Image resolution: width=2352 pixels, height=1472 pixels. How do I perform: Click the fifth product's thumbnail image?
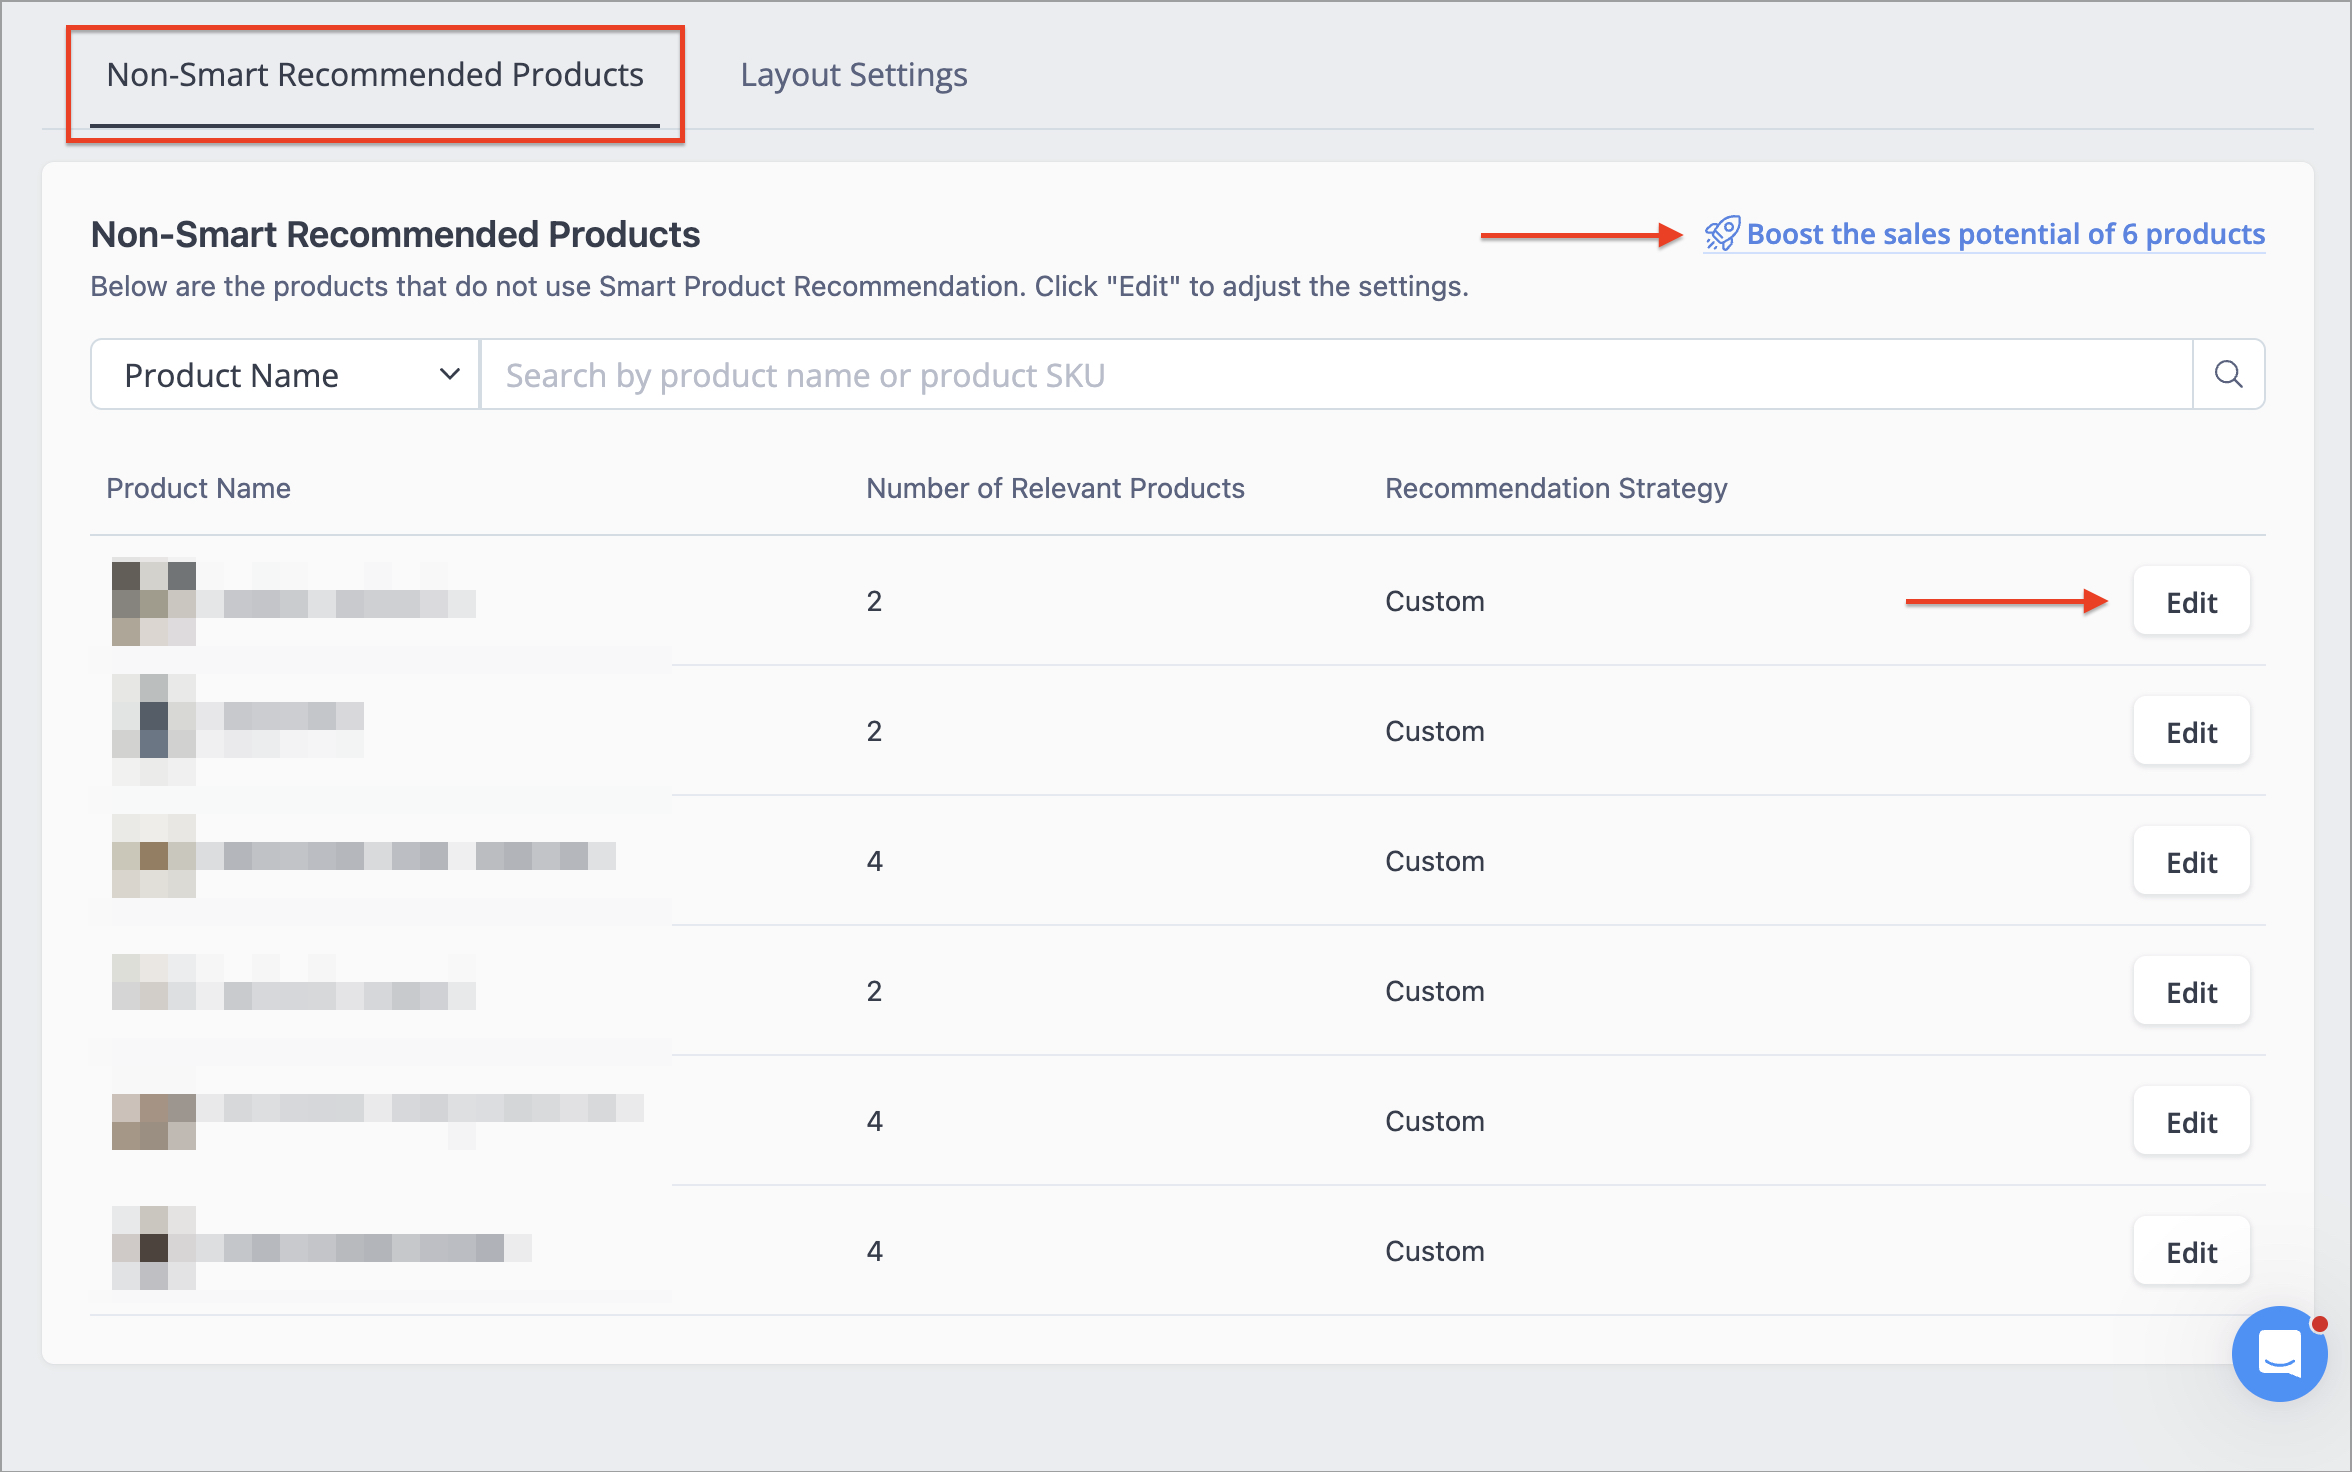click(153, 1122)
